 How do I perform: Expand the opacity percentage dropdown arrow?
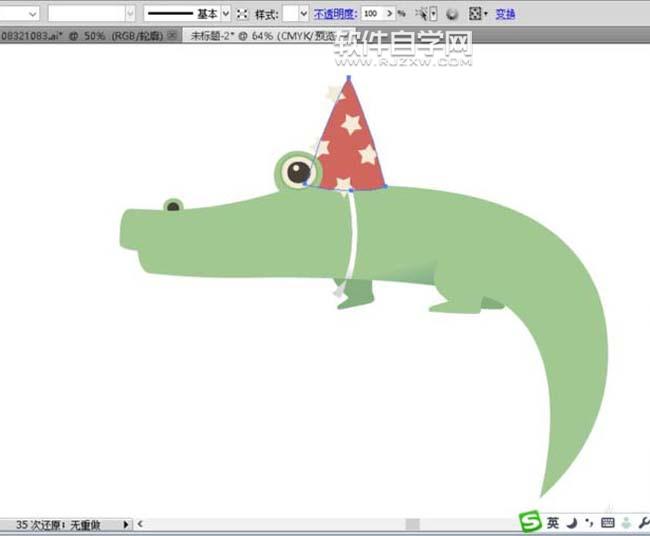[x=390, y=14]
